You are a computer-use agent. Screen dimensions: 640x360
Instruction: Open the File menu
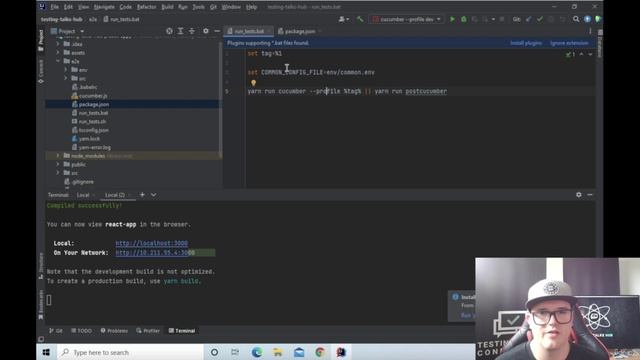[x=54, y=7]
